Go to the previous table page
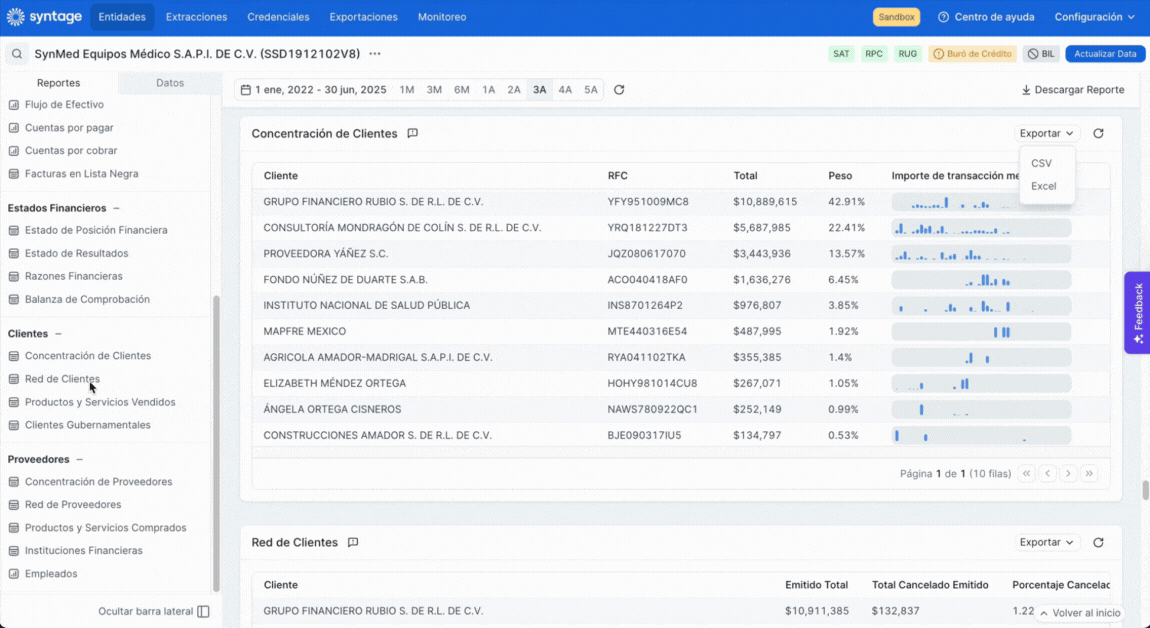This screenshot has height=628, width=1150. 1047,473
